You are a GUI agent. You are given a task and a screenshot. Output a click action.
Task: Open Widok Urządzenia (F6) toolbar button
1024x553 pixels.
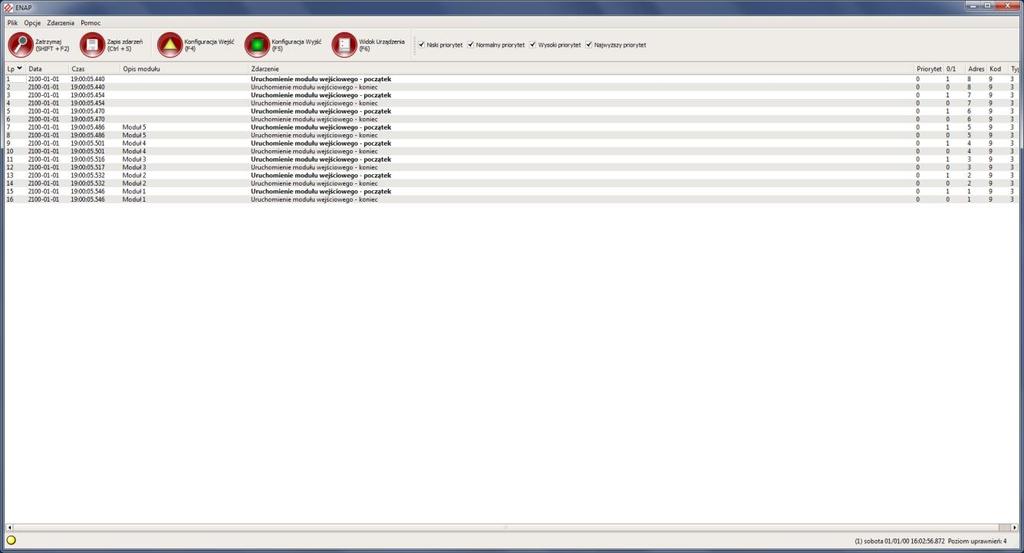tap(368, 45)
